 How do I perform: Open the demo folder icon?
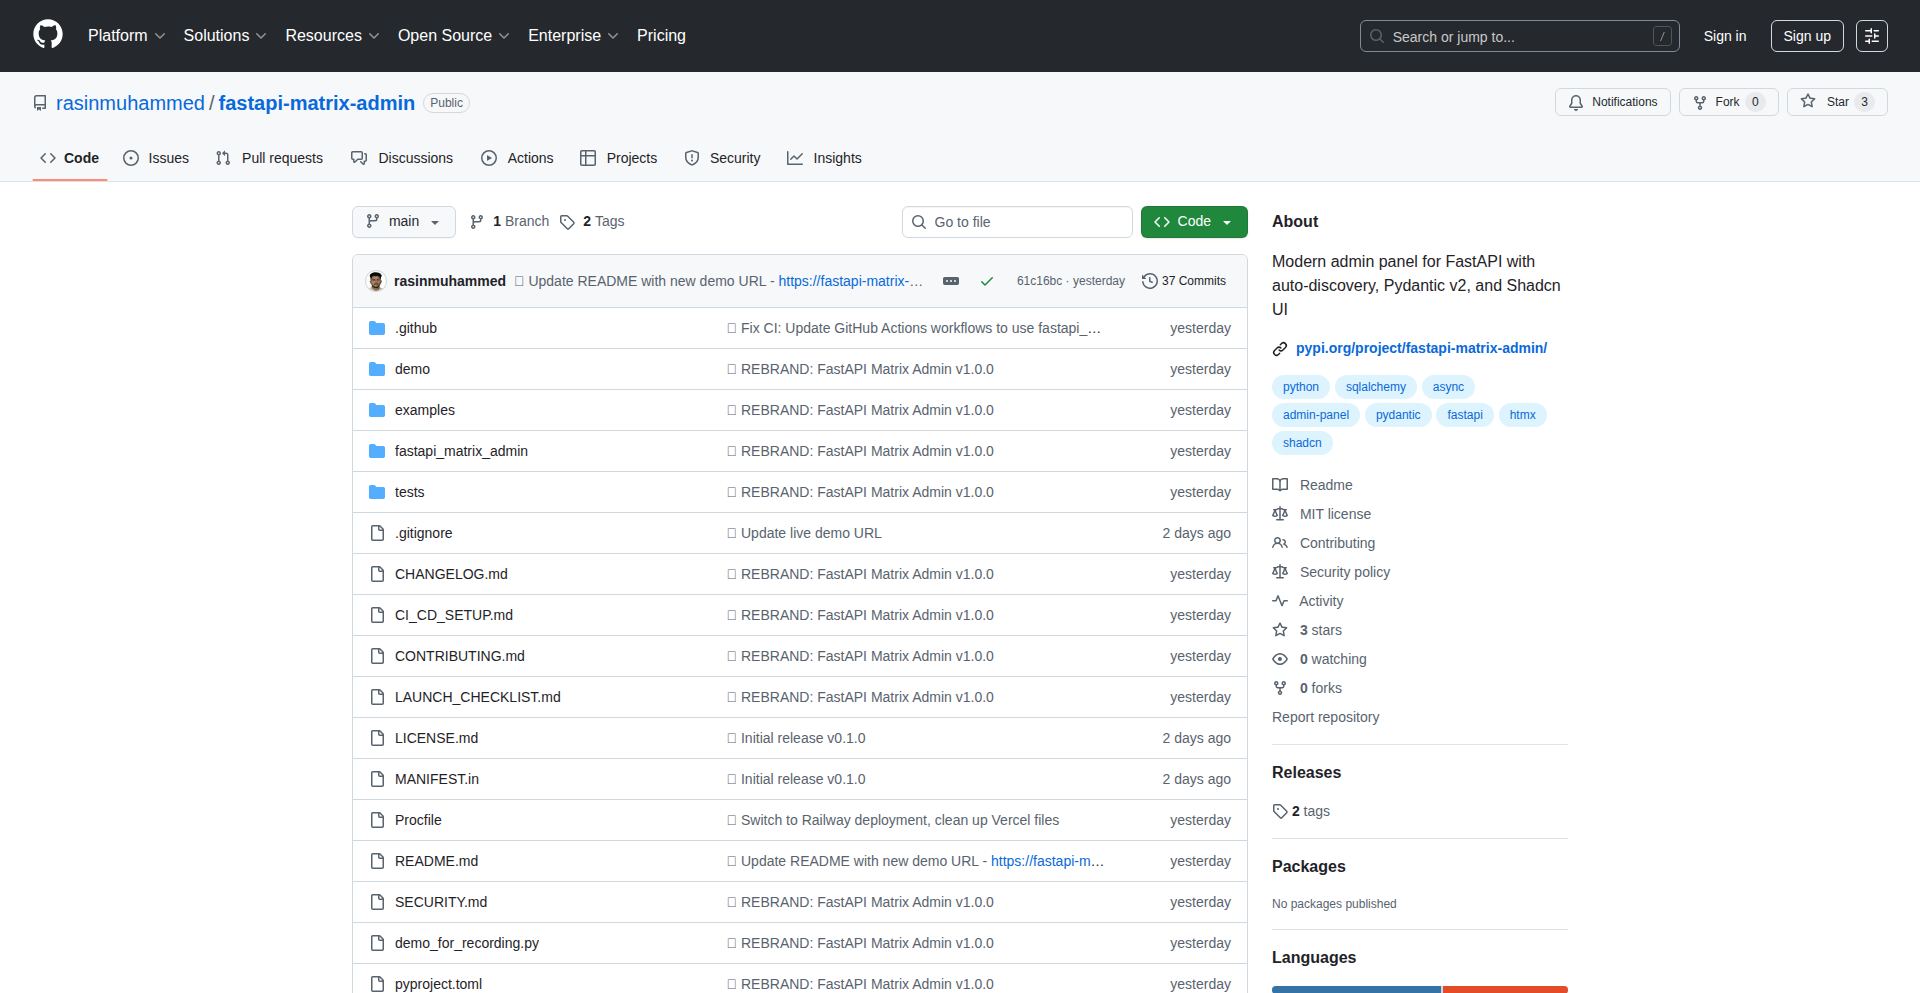[x=377, y=368]
